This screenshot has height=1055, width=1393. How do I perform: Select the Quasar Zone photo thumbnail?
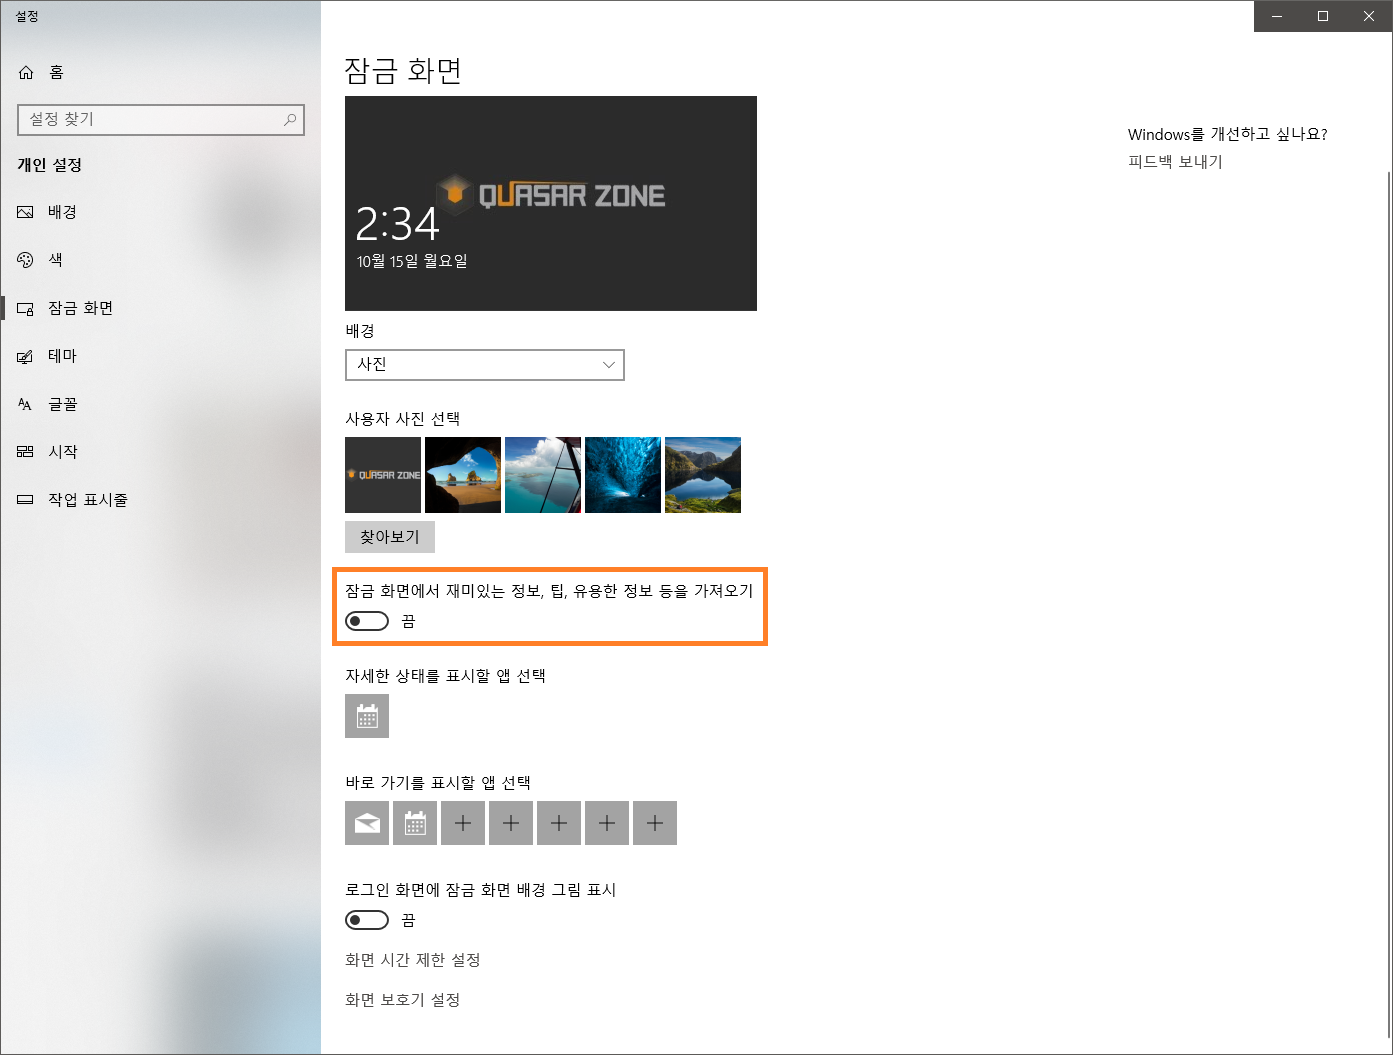click(383, 475)
